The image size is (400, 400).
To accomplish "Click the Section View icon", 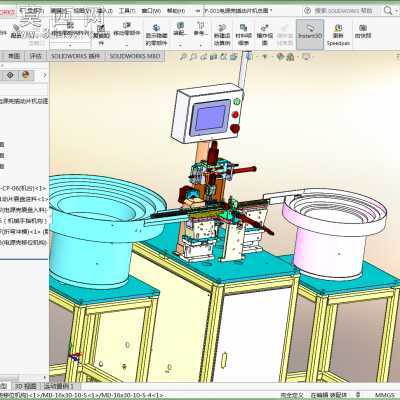I will (x=214, y=57).
